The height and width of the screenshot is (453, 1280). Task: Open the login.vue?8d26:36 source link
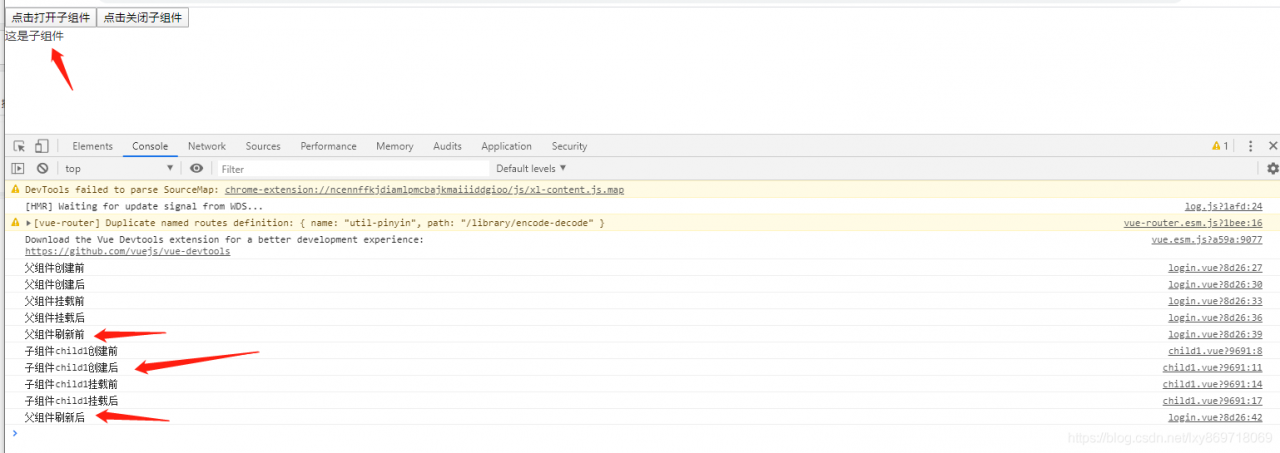pos(1215,317)
